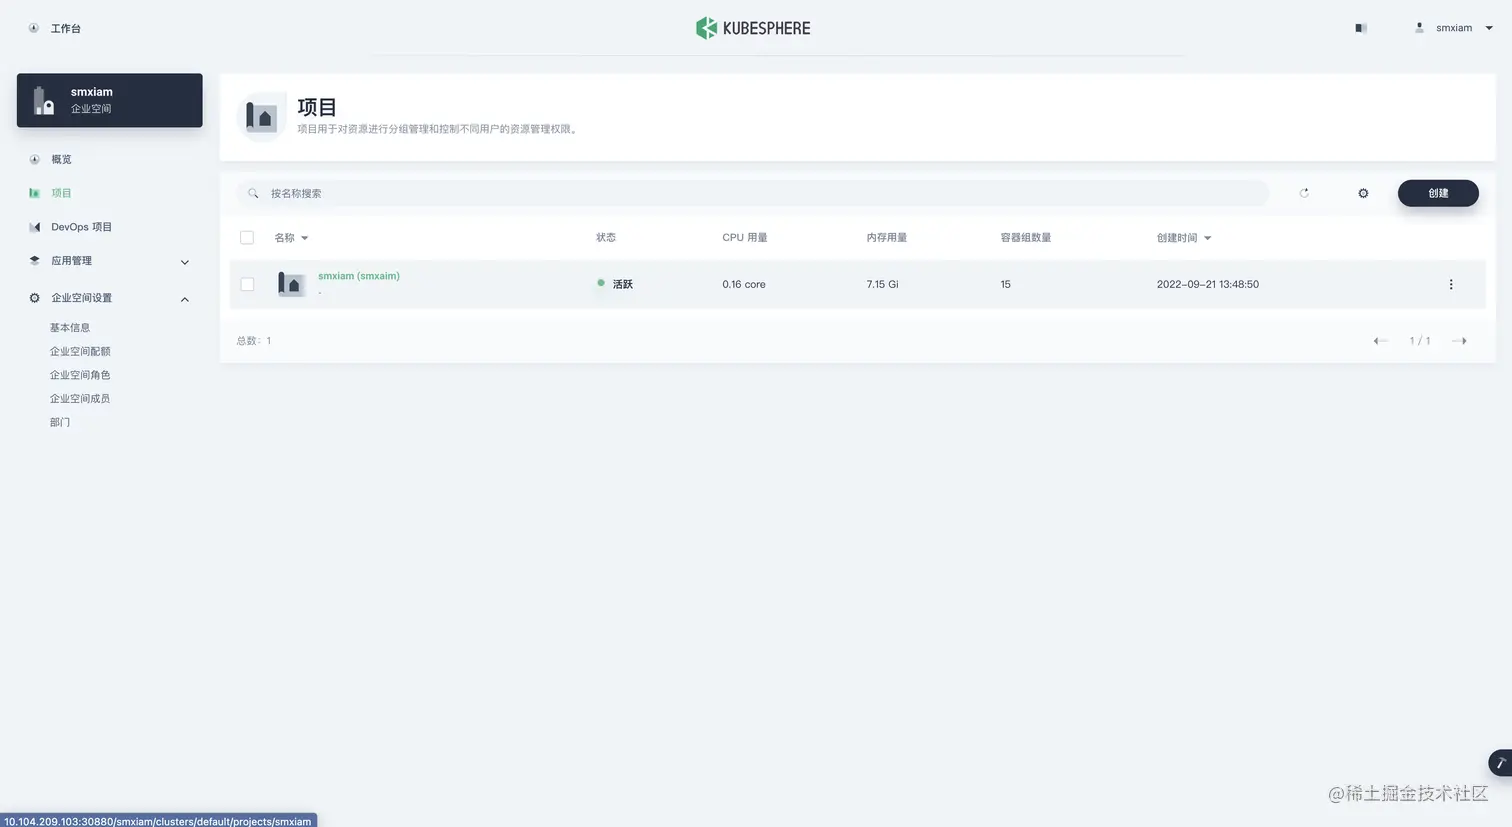The image size is (1512, 827).
Task: Click the 活跃 status cell
Action: tap(615, 284)
